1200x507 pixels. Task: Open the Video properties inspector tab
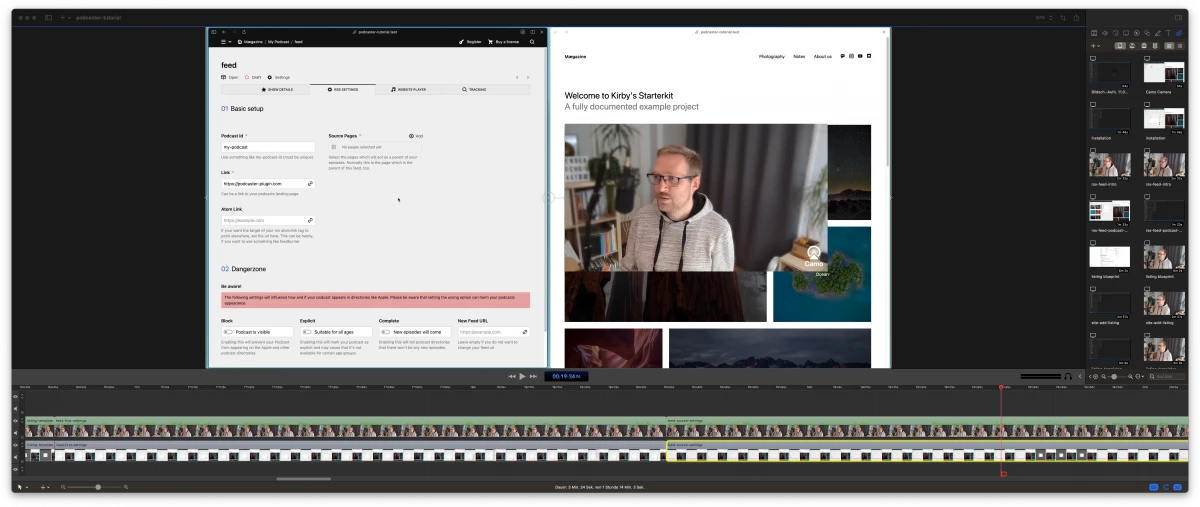click(1094, 33)
